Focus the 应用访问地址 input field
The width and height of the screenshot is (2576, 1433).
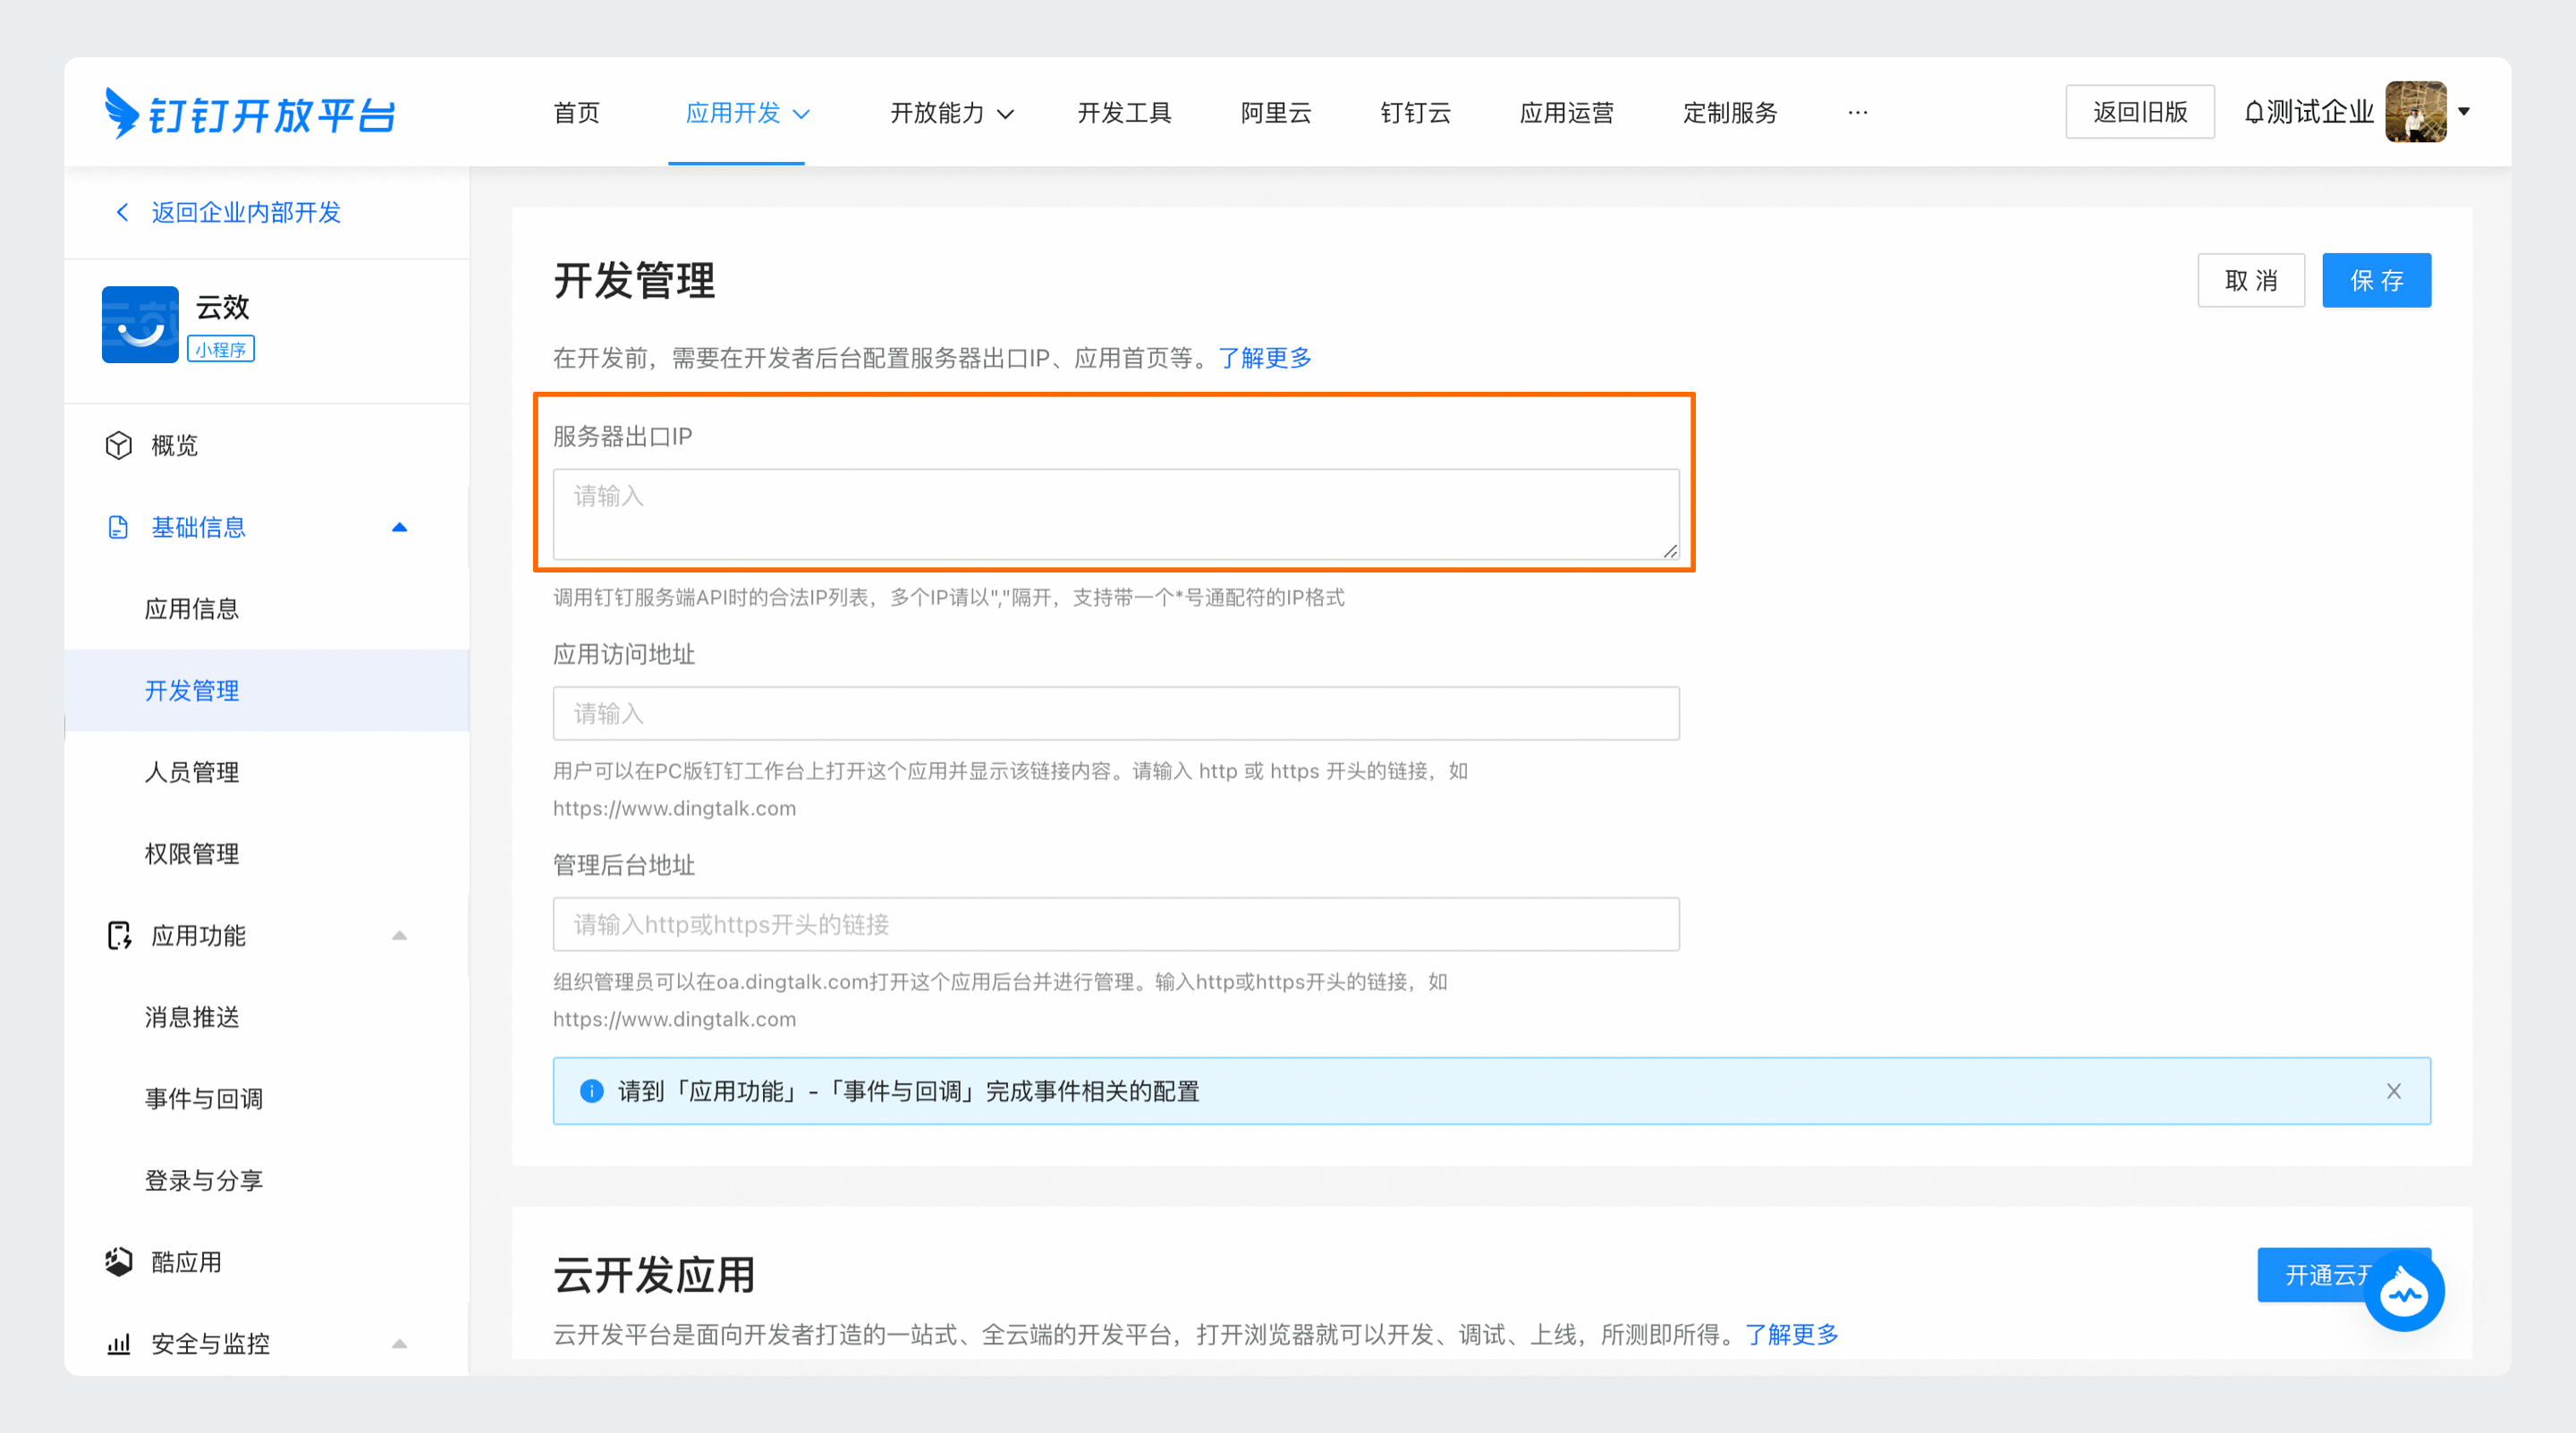click(x=1116, y=713)
